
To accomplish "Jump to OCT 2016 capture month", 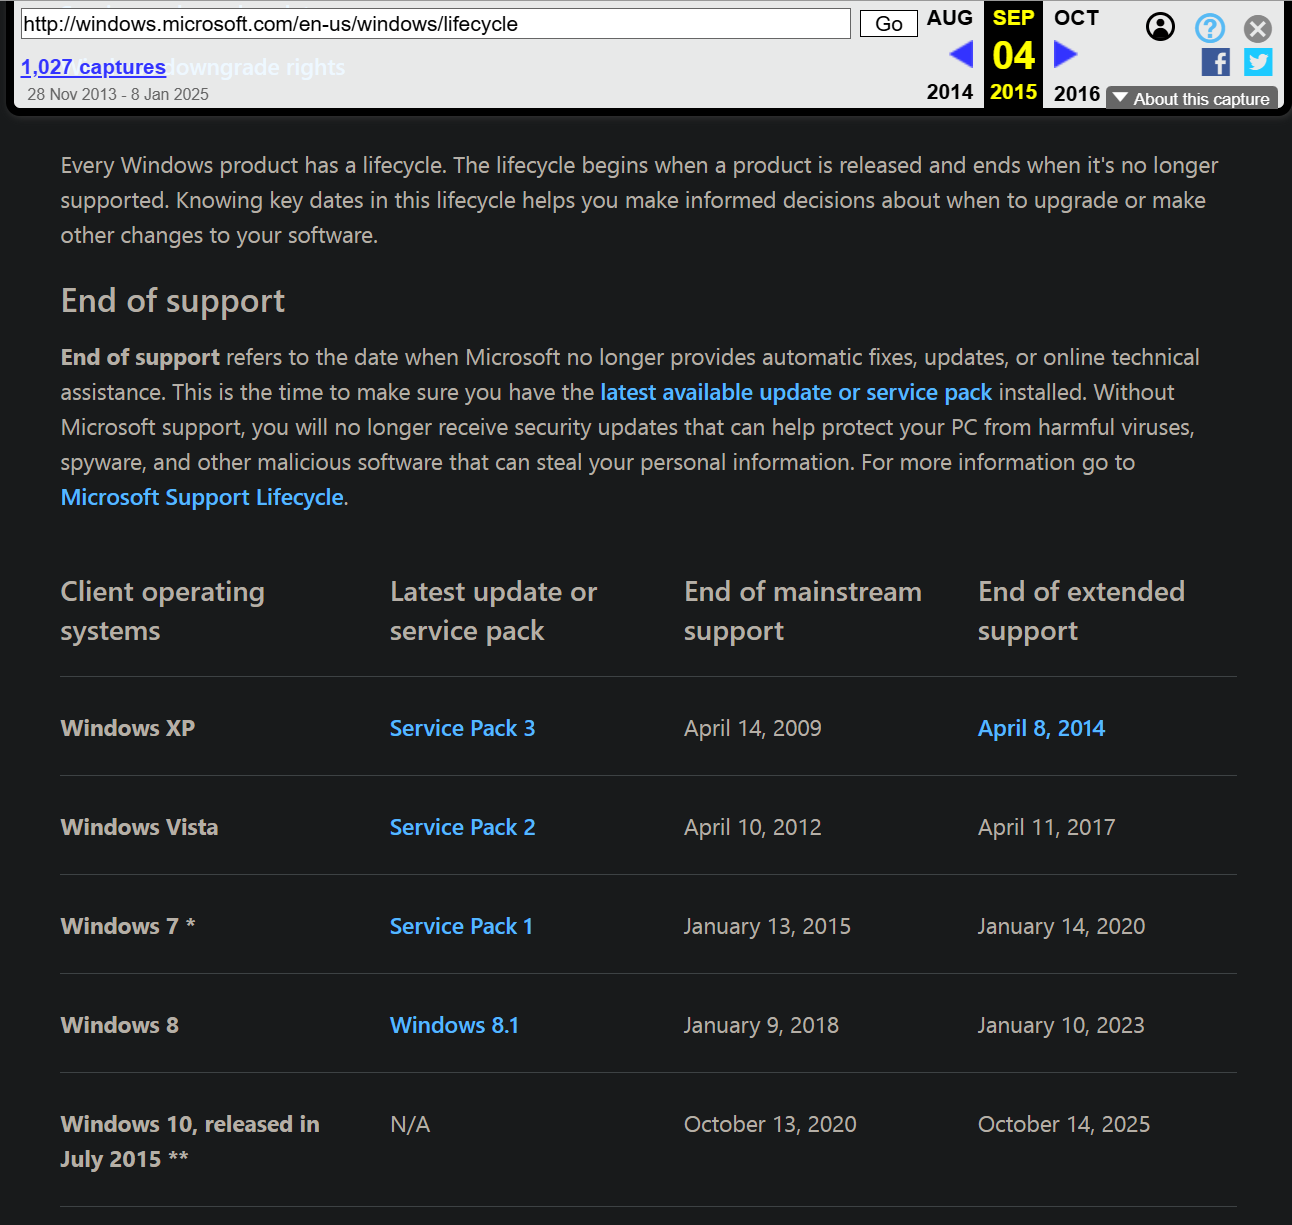I will click(x=1076, y=18).
